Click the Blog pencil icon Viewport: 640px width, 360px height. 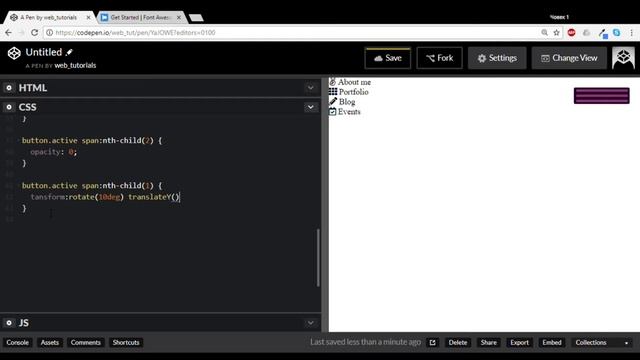click(333, 102)
